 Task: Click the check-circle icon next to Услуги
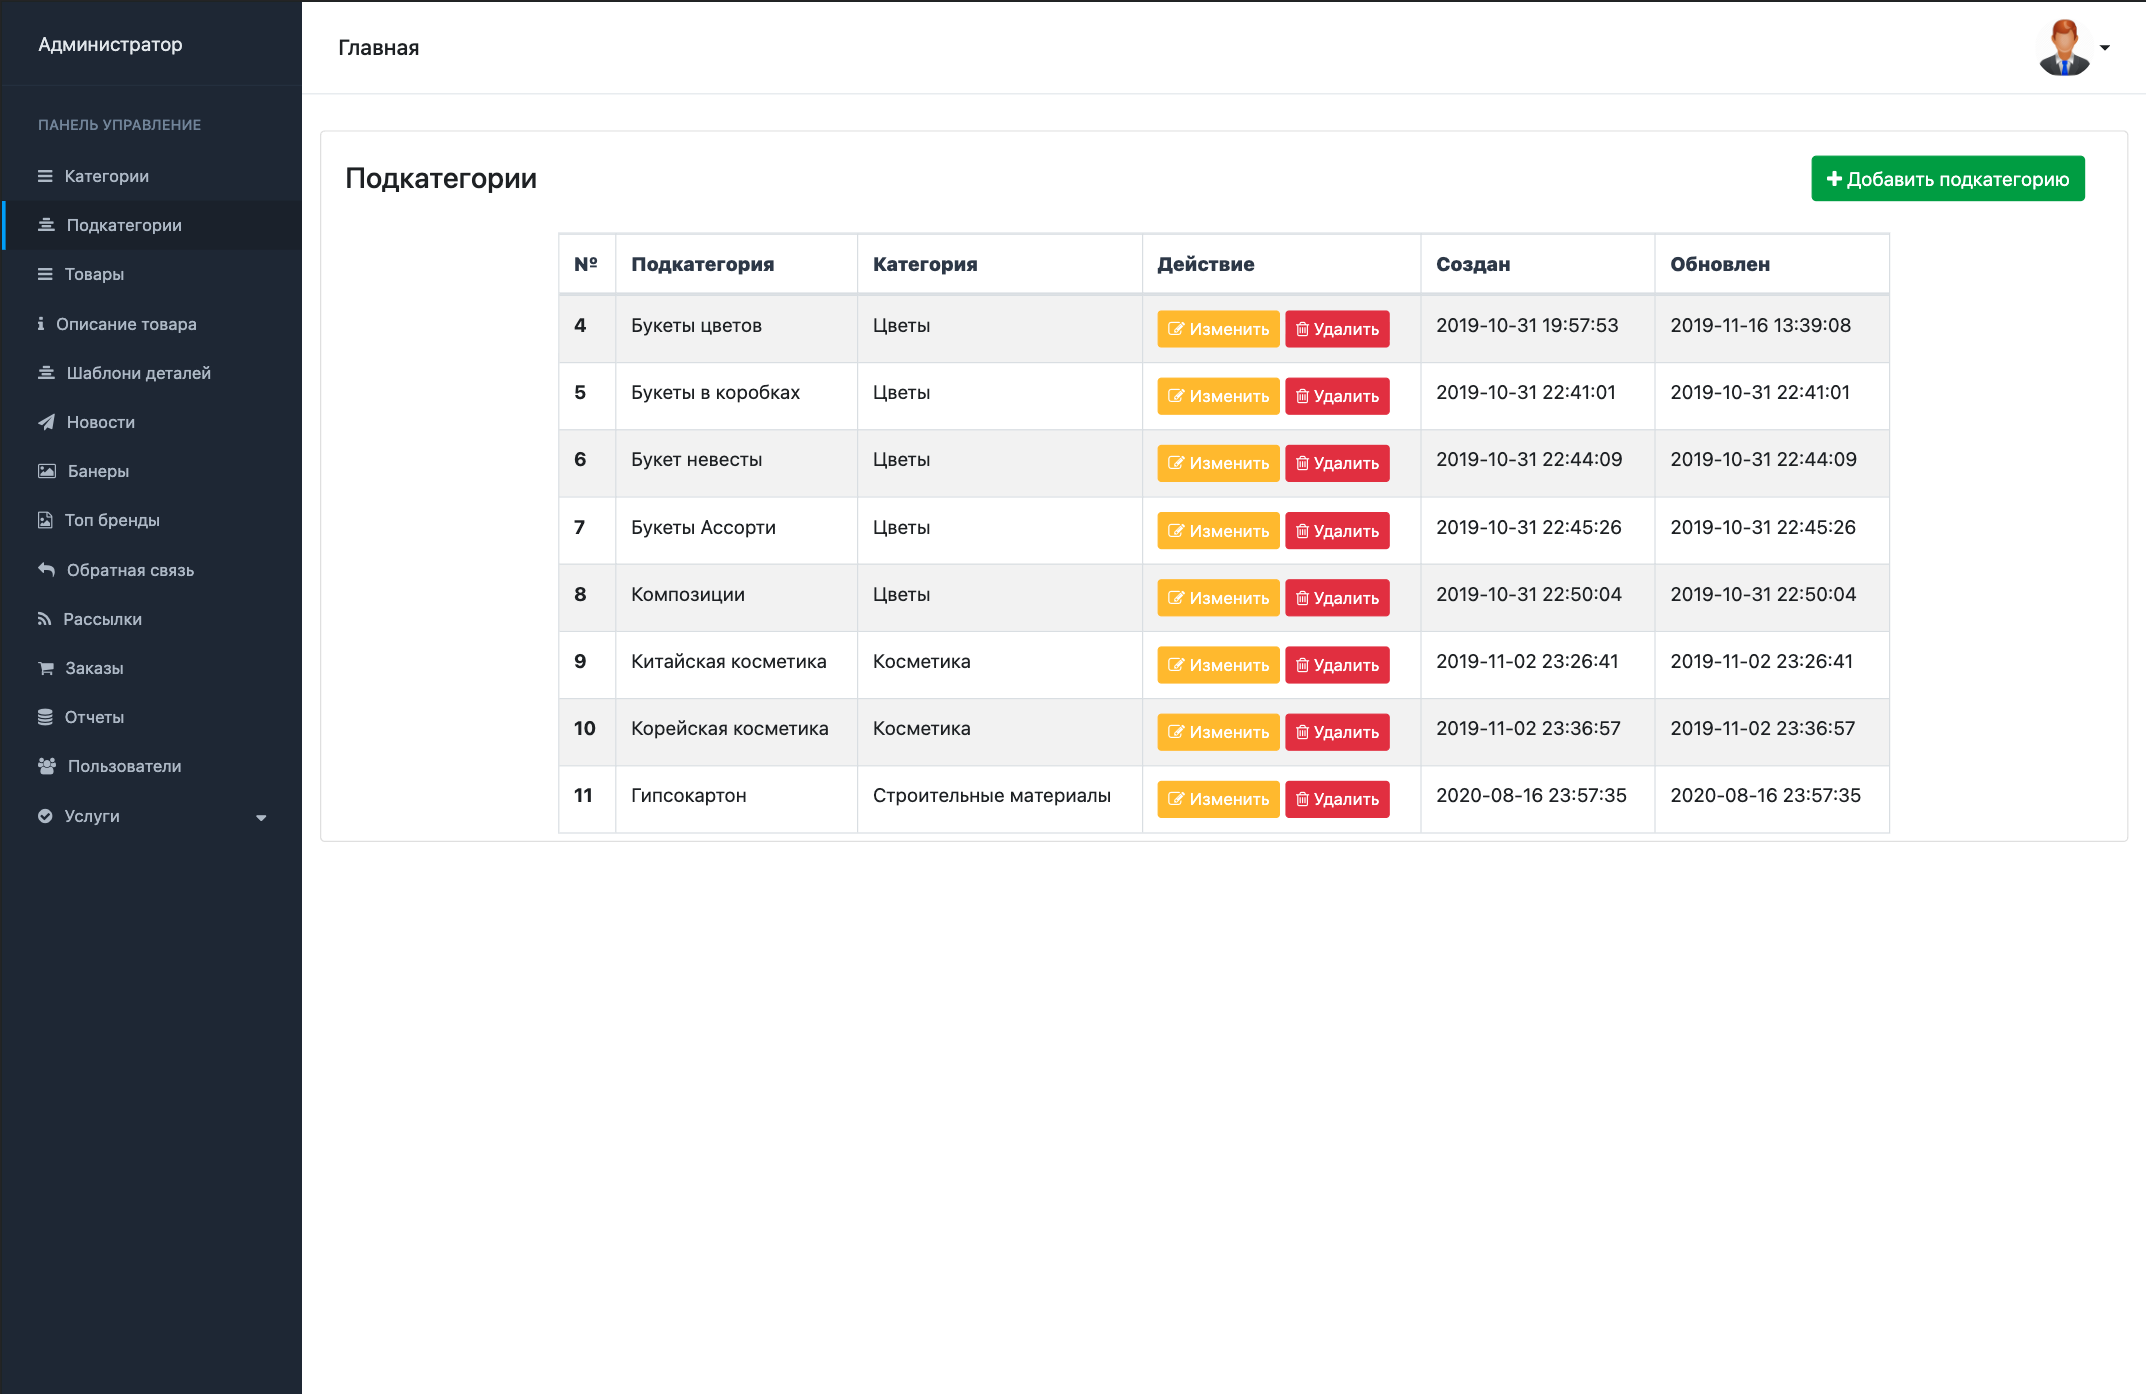(x=45, y=816)
